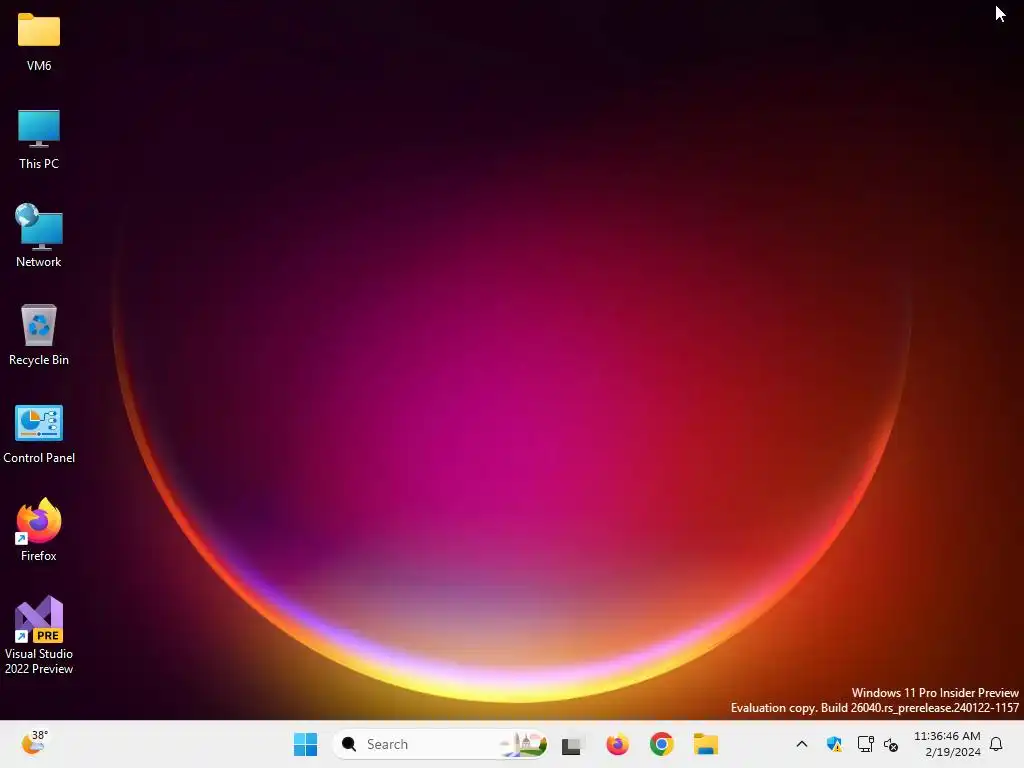
Task: Select the This PC desktop icon
Action: 39,140
